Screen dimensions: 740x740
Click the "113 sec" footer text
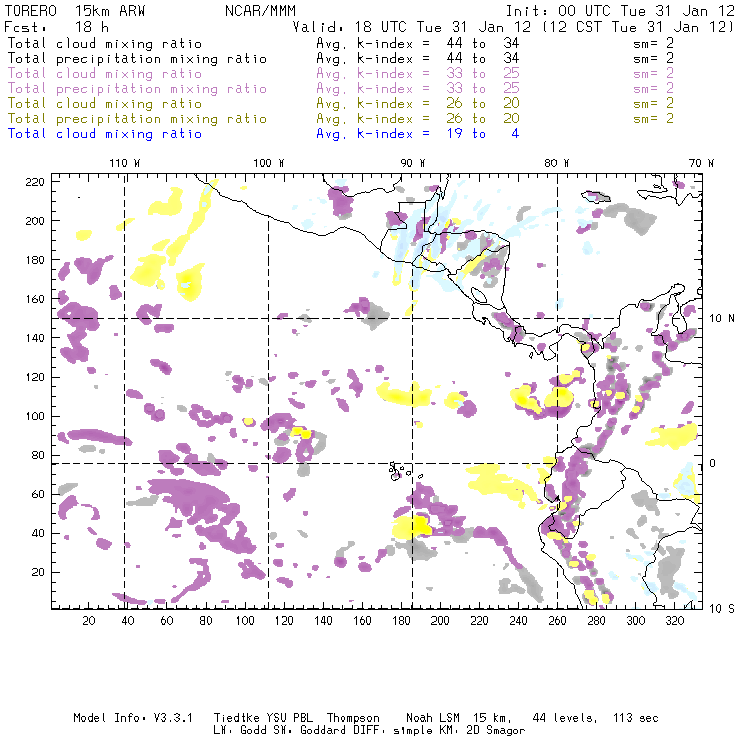[636, 718]
